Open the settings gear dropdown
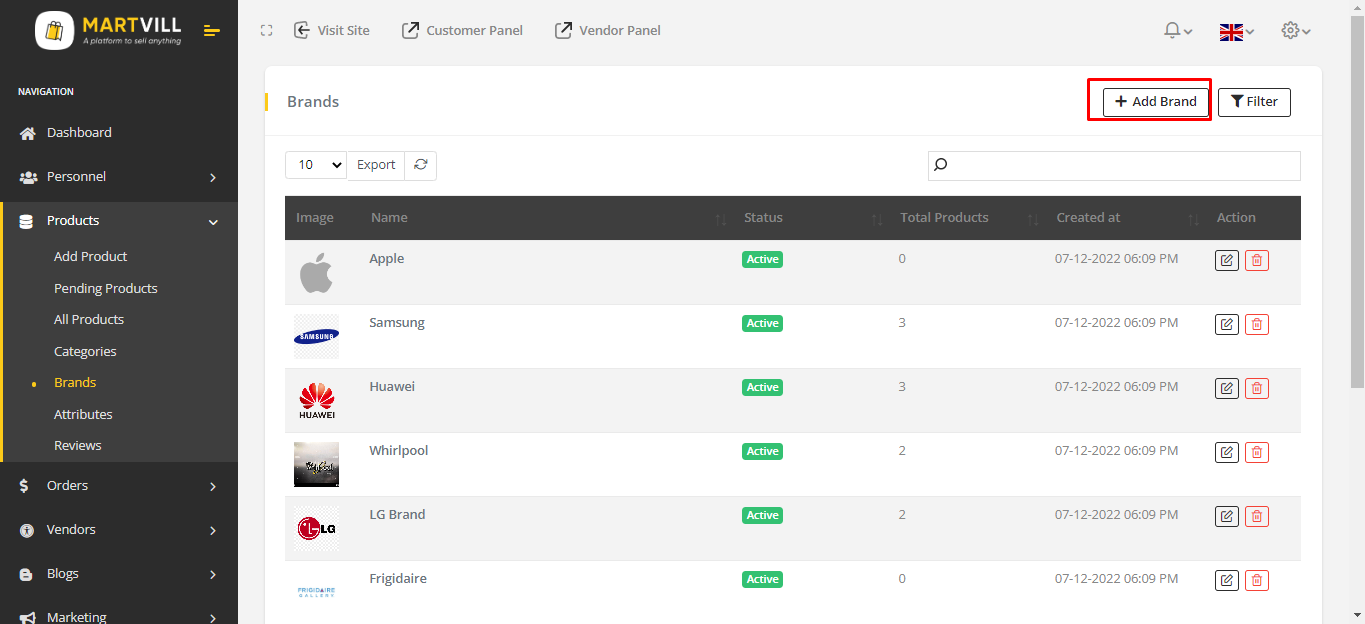 pos(1295,31)
